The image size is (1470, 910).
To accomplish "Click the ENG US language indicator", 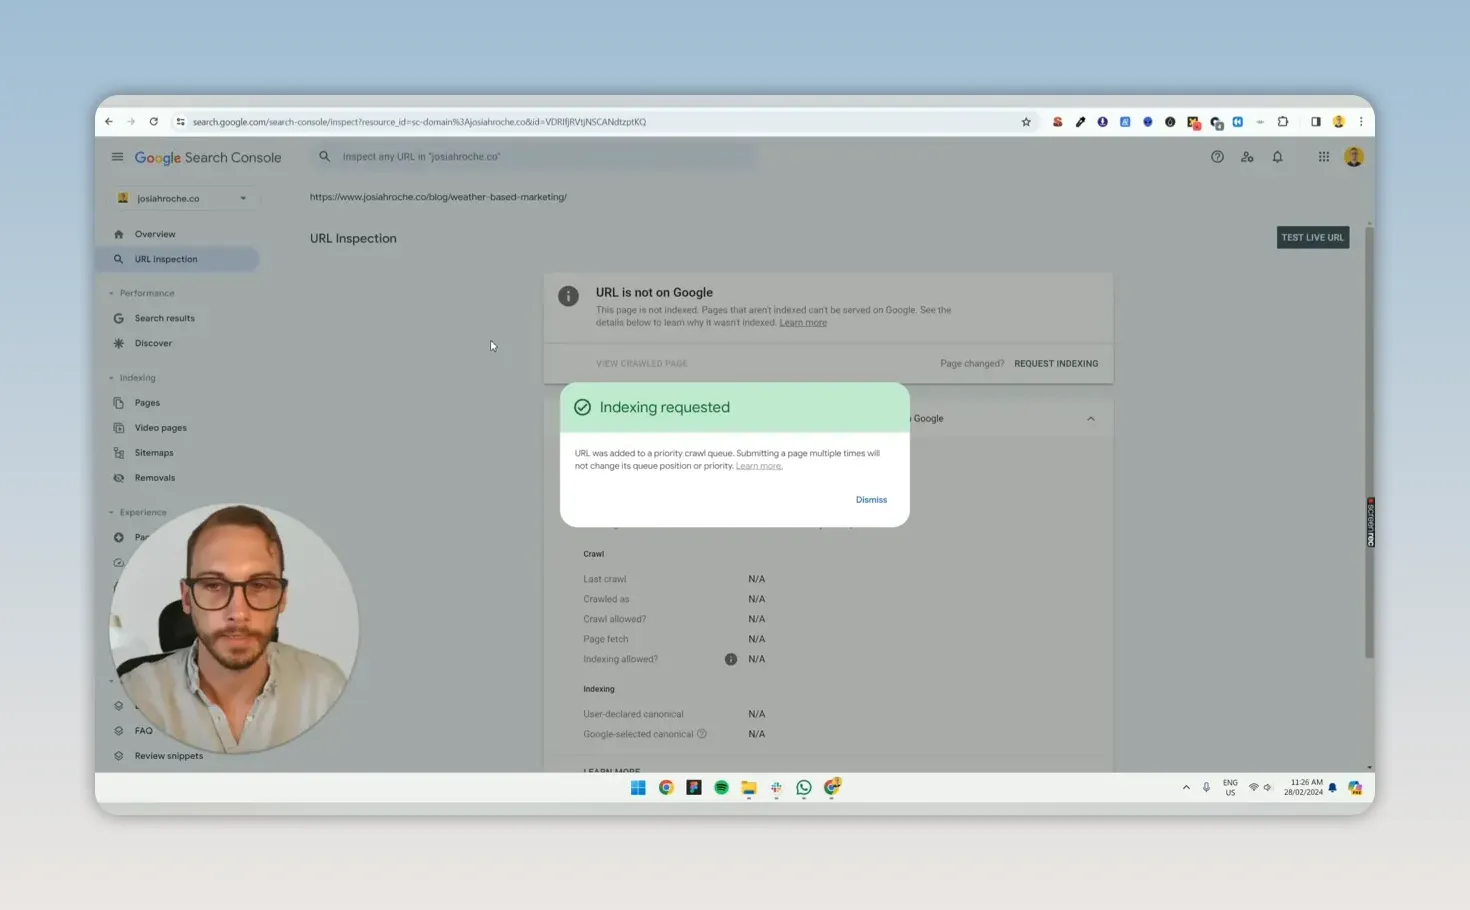I will [1230, 787].
